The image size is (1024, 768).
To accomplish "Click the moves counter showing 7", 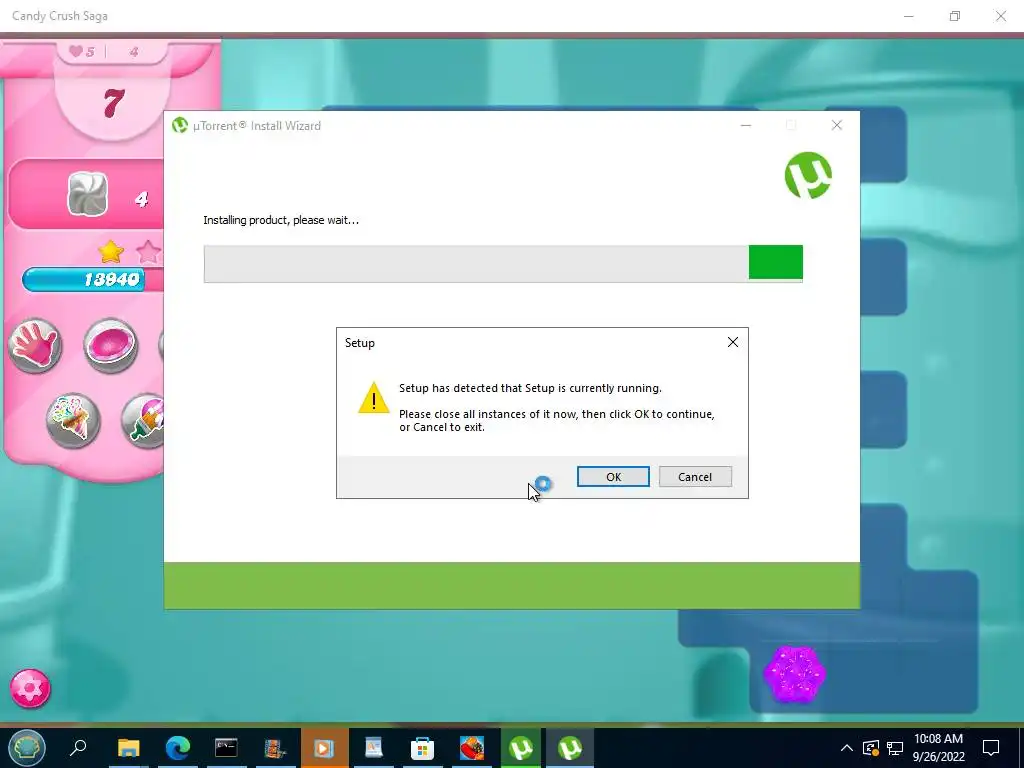I will [x=113, y=103].
